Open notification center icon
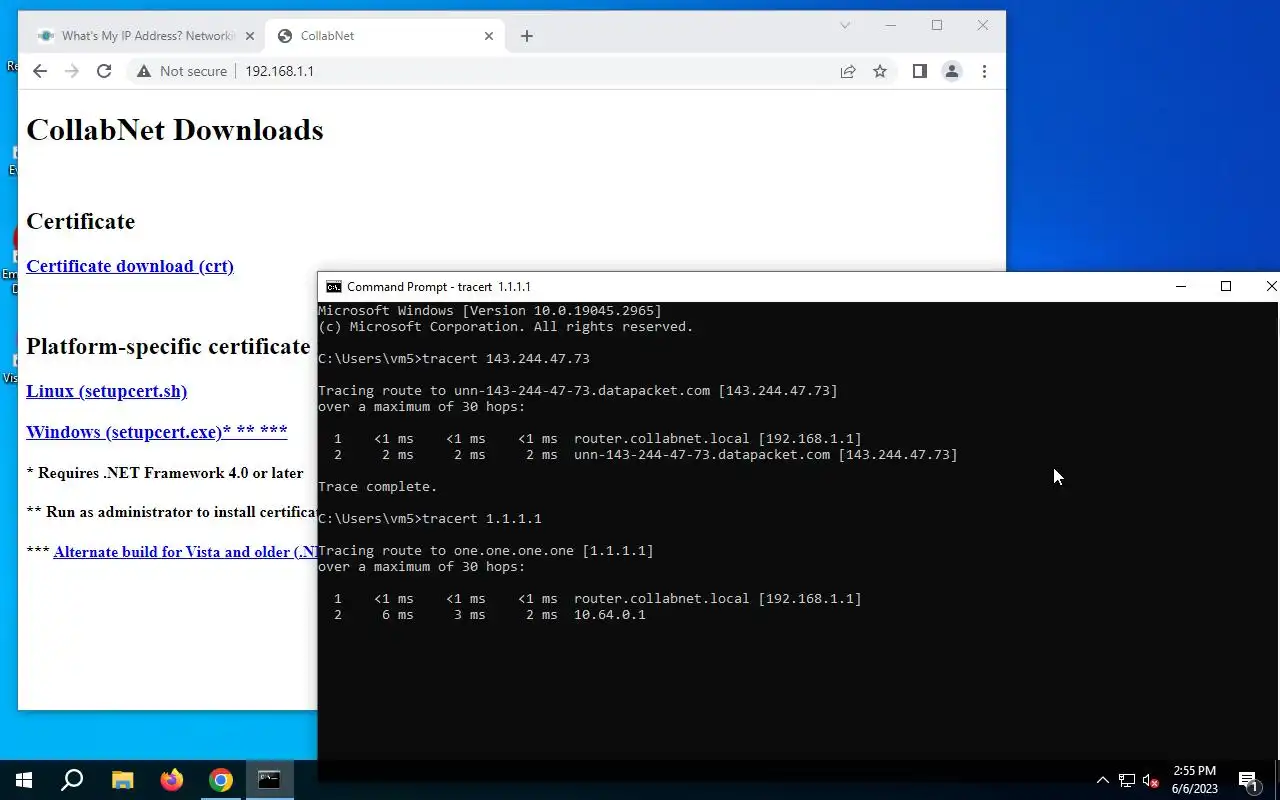This screenshot has width=1280, height=800. (x=1248, y=780)
